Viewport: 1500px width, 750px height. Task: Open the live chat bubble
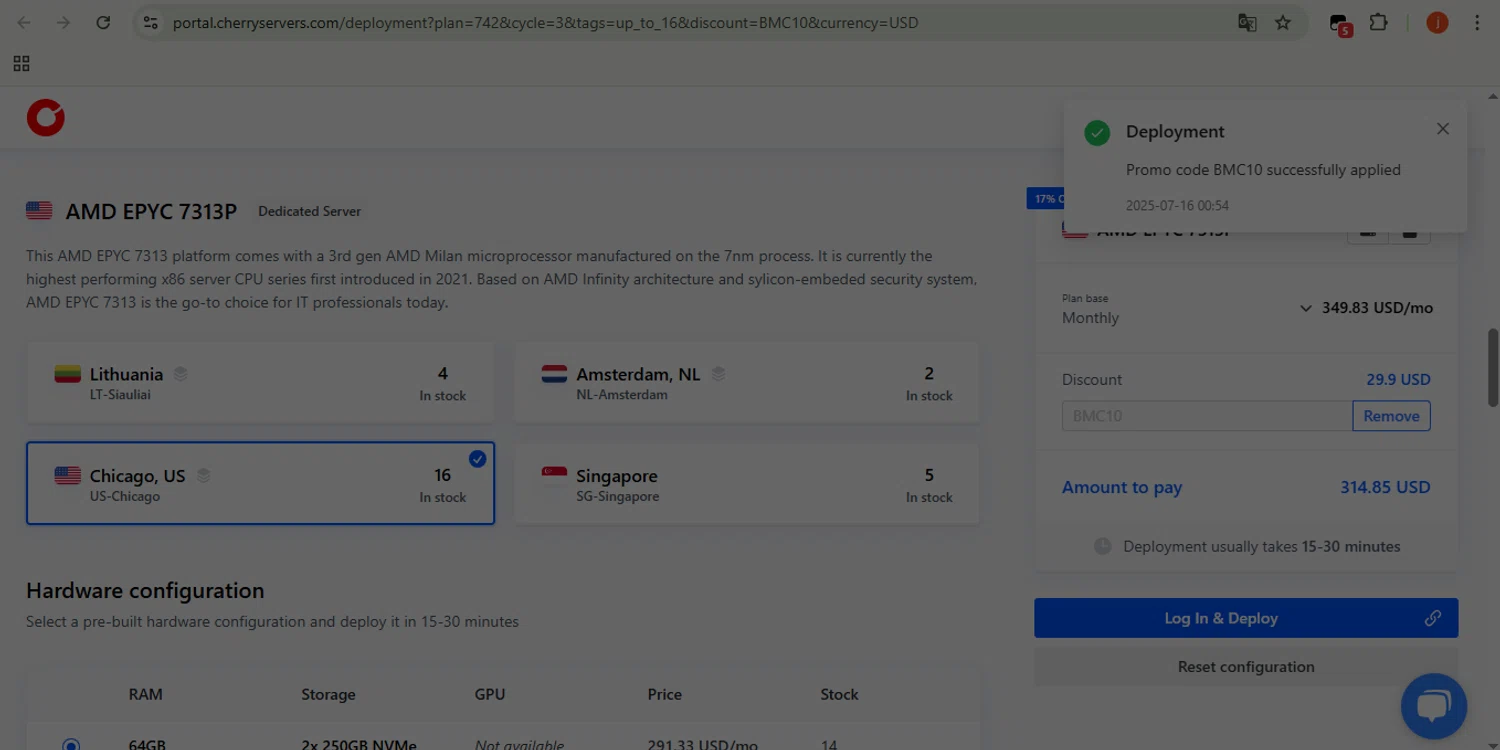coord(1434,706)
